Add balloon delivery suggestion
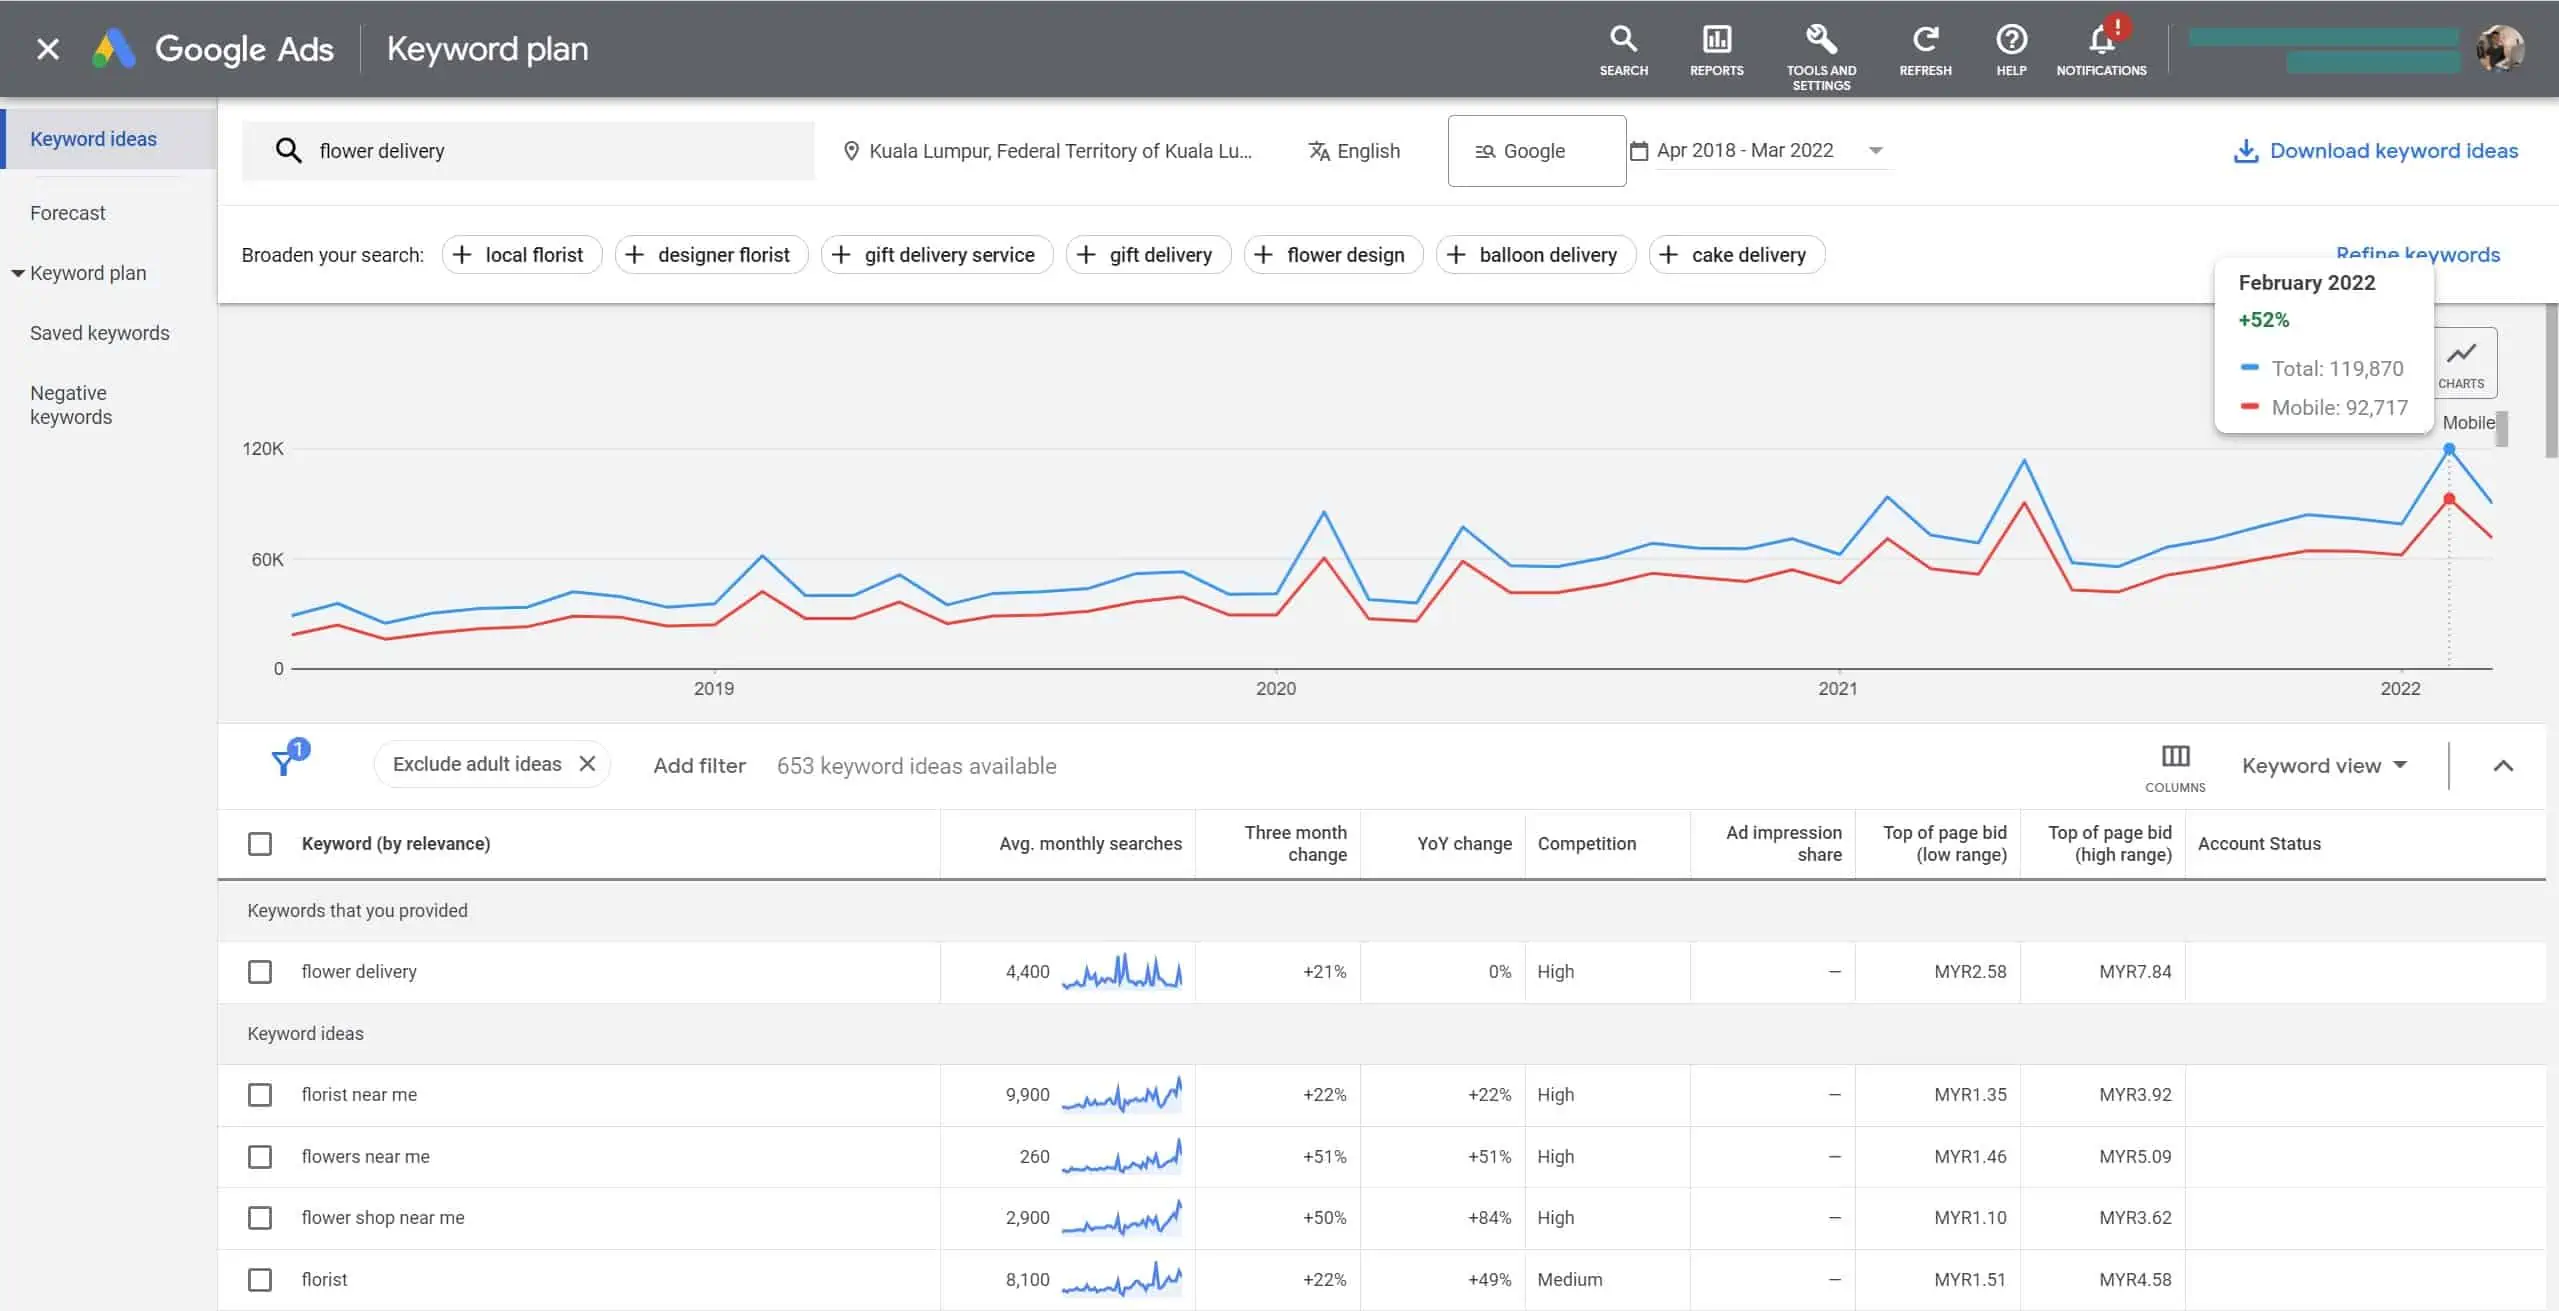This screenshot has width=2559, height=1311. click(x=1536, y=255)
